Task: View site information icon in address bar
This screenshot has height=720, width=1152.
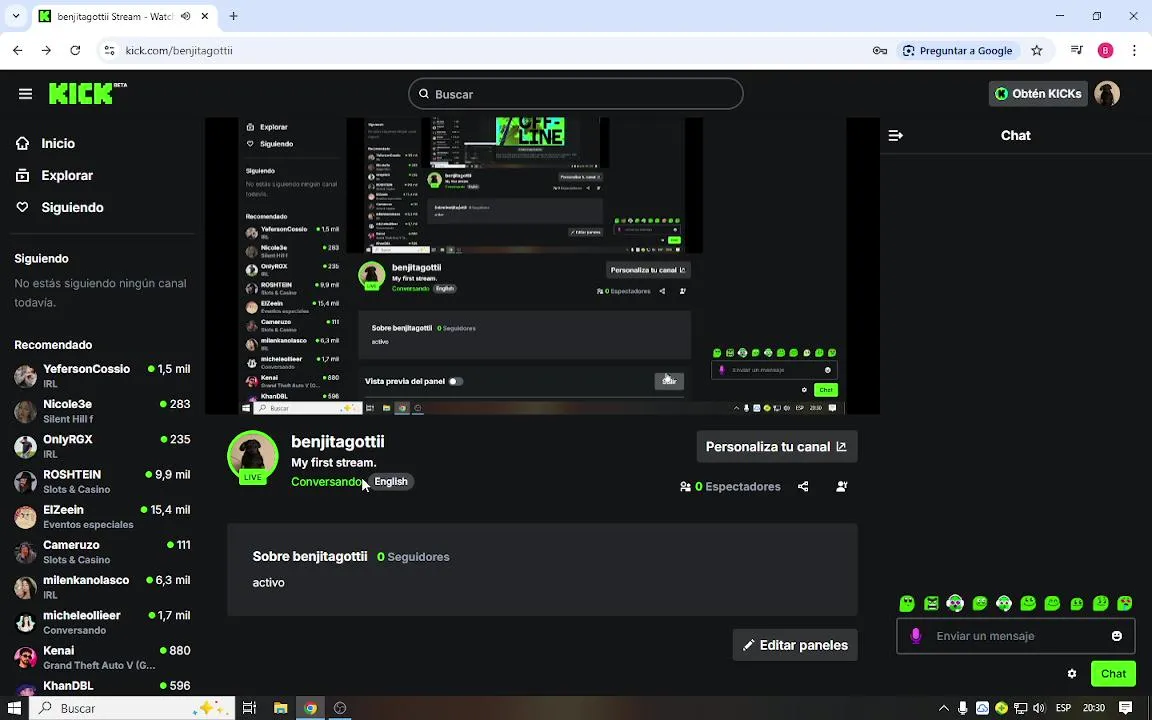Action: (109, 51)
